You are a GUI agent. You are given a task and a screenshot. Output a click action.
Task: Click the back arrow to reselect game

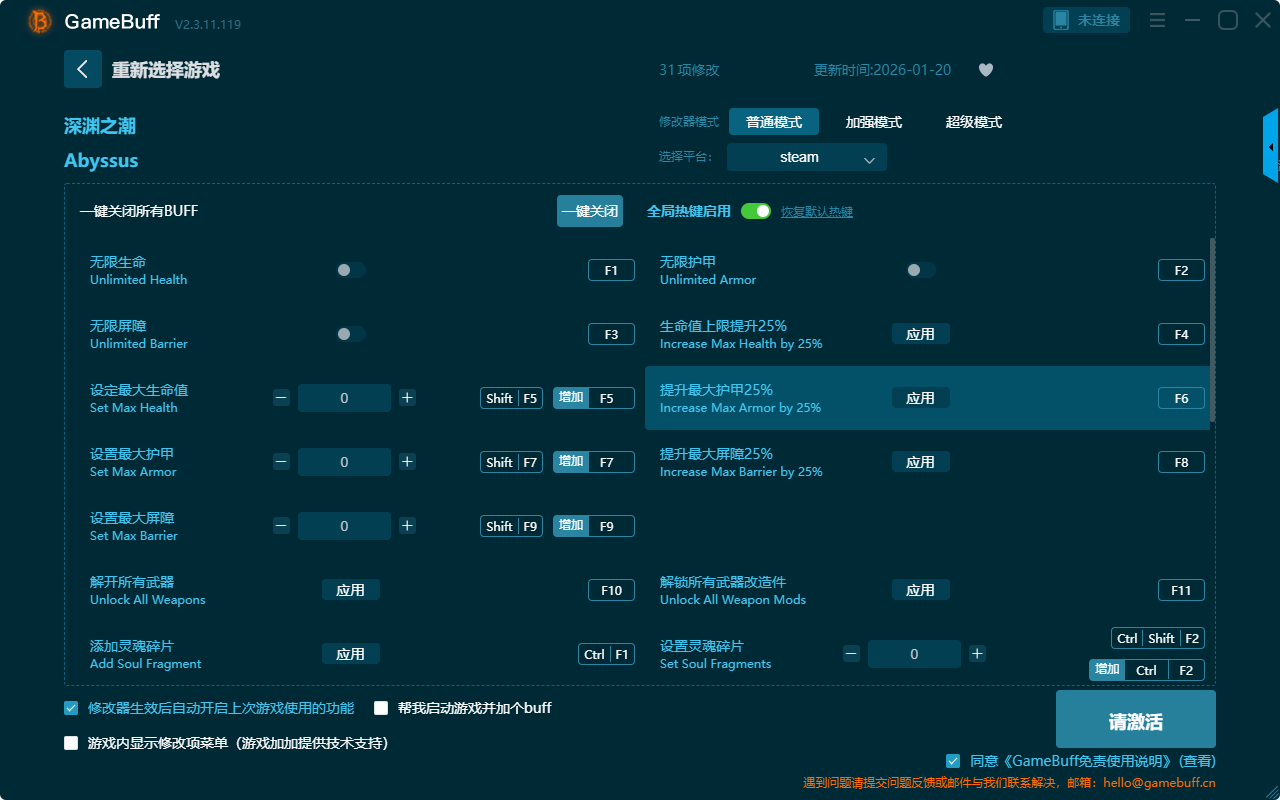(83, 69)
